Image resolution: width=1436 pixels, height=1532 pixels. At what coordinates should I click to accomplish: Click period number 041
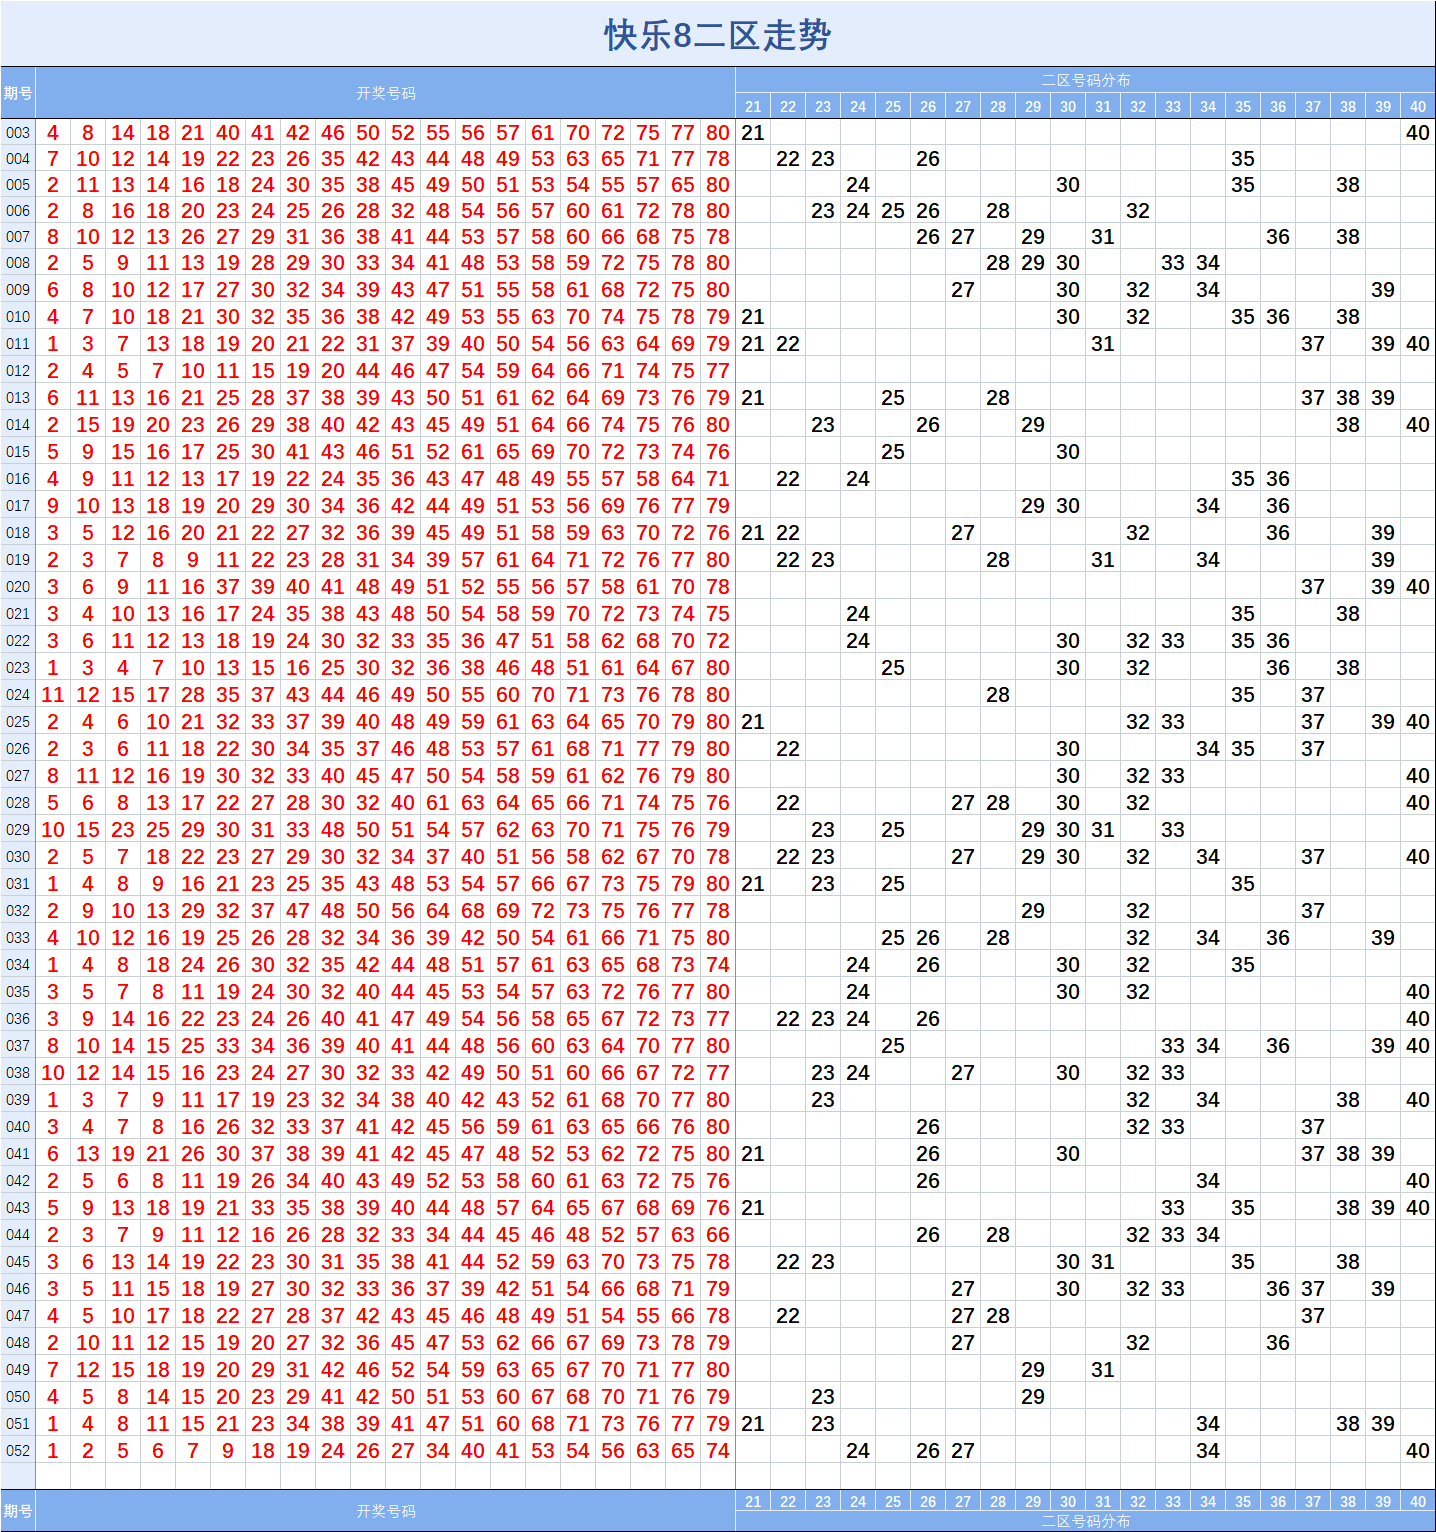(18, 1154)
